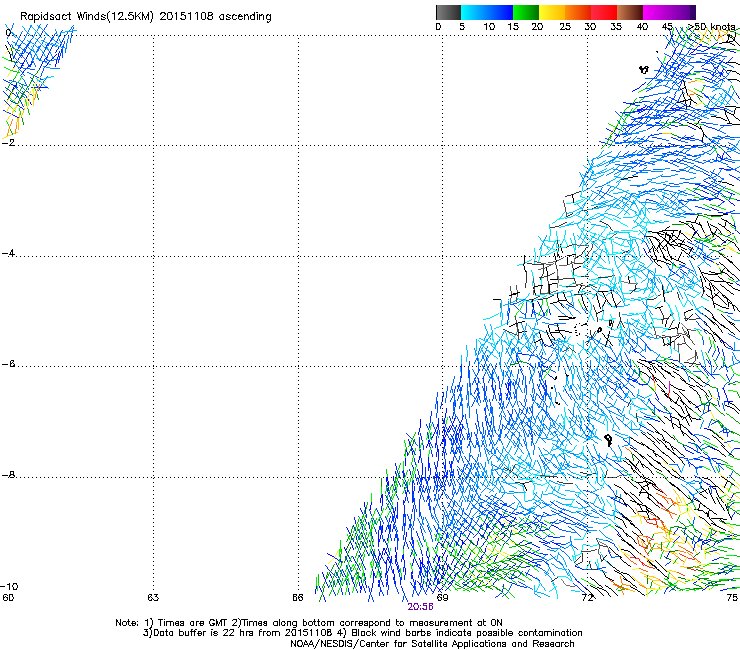Click the 'Rapidscat Winds(12.5KM)' title text
740x650 pixels.
(87, 17)
